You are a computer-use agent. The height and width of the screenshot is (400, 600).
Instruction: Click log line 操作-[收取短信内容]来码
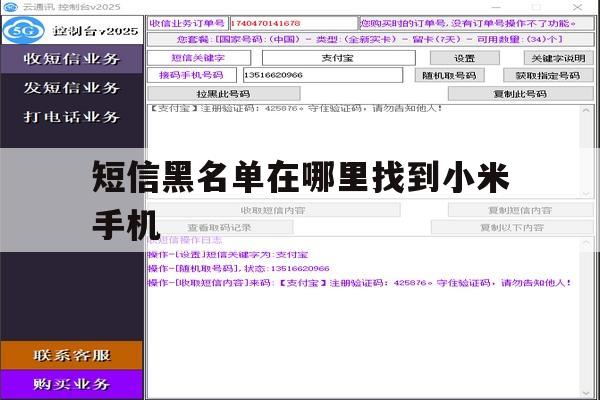[360, 283]
